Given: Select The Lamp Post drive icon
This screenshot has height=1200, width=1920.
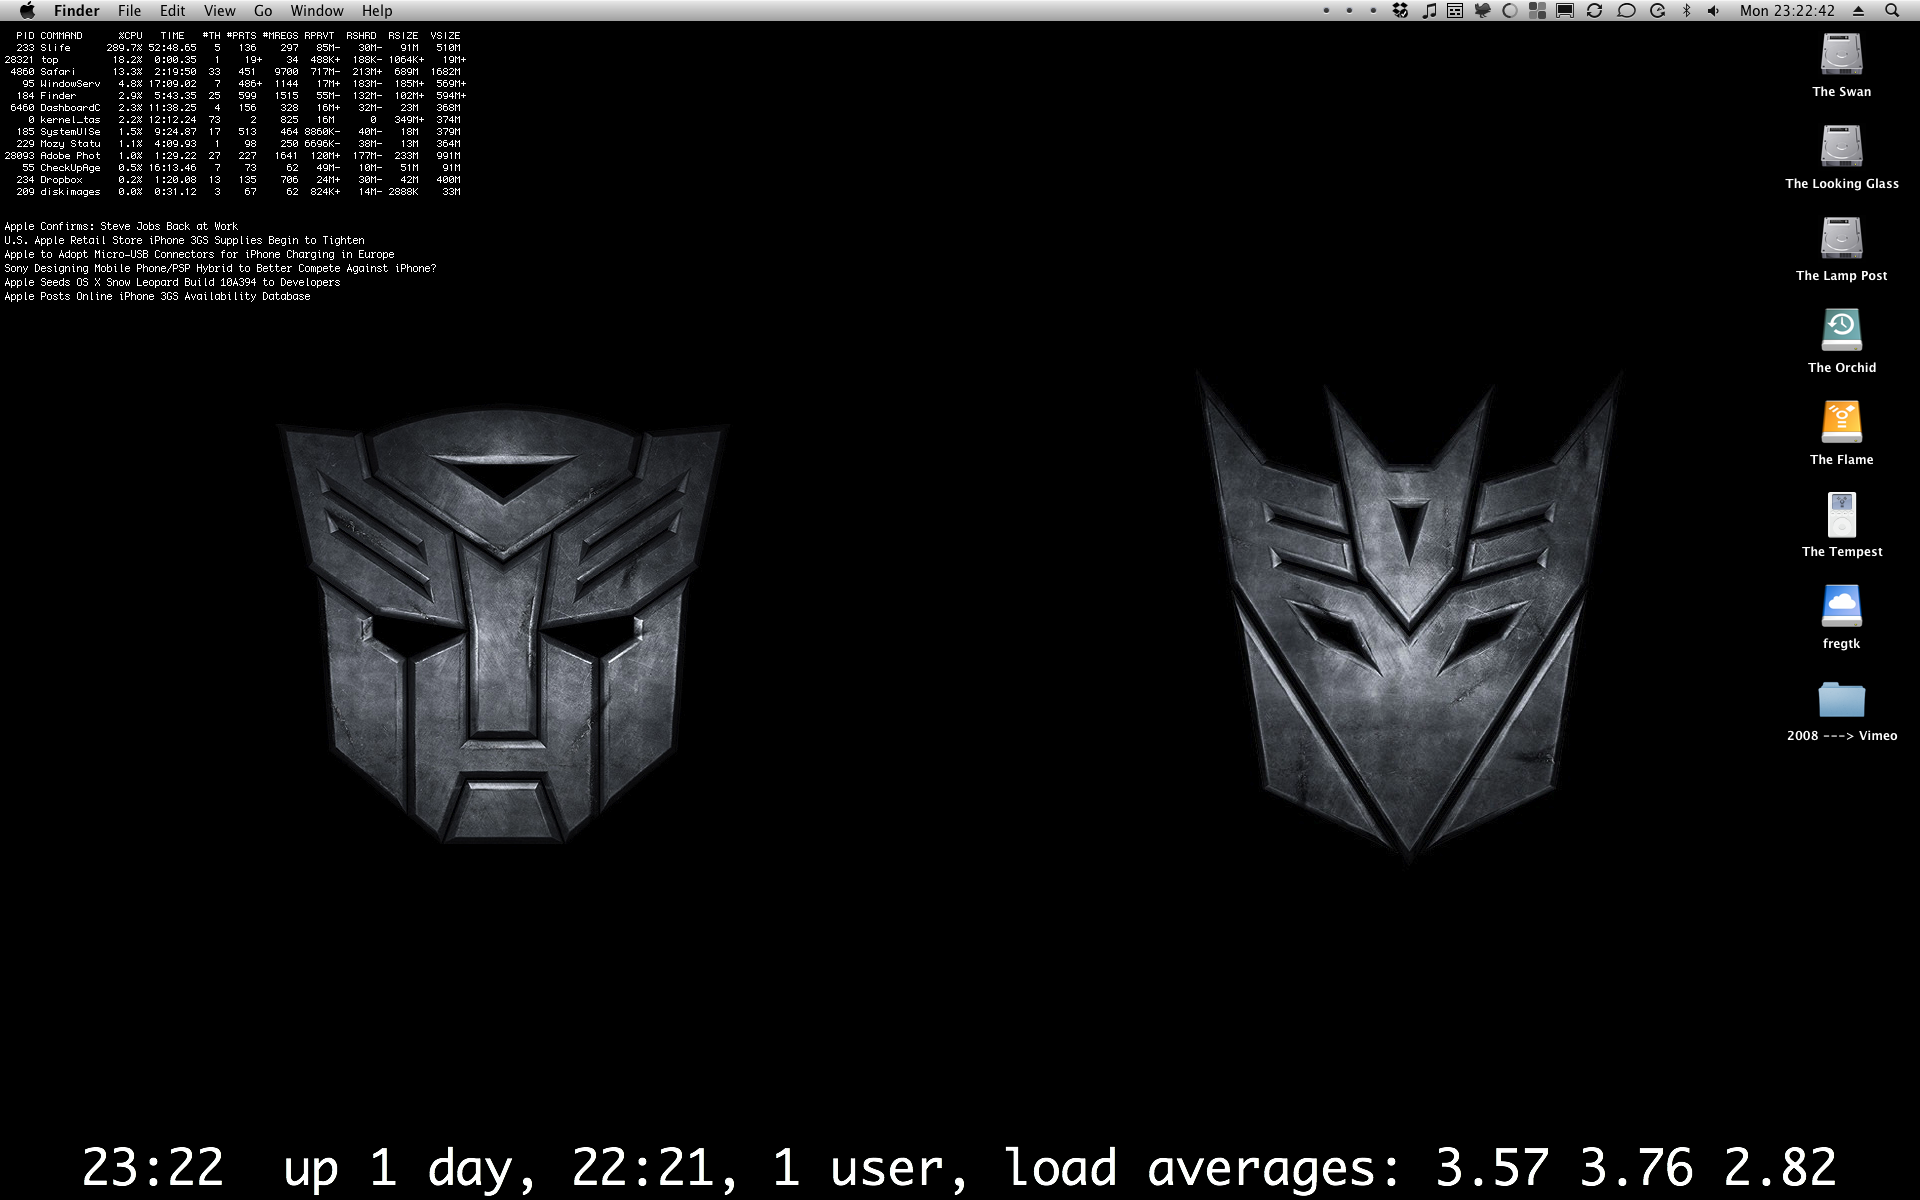Looking at the screenshot, I should [x=1841, y=240].
